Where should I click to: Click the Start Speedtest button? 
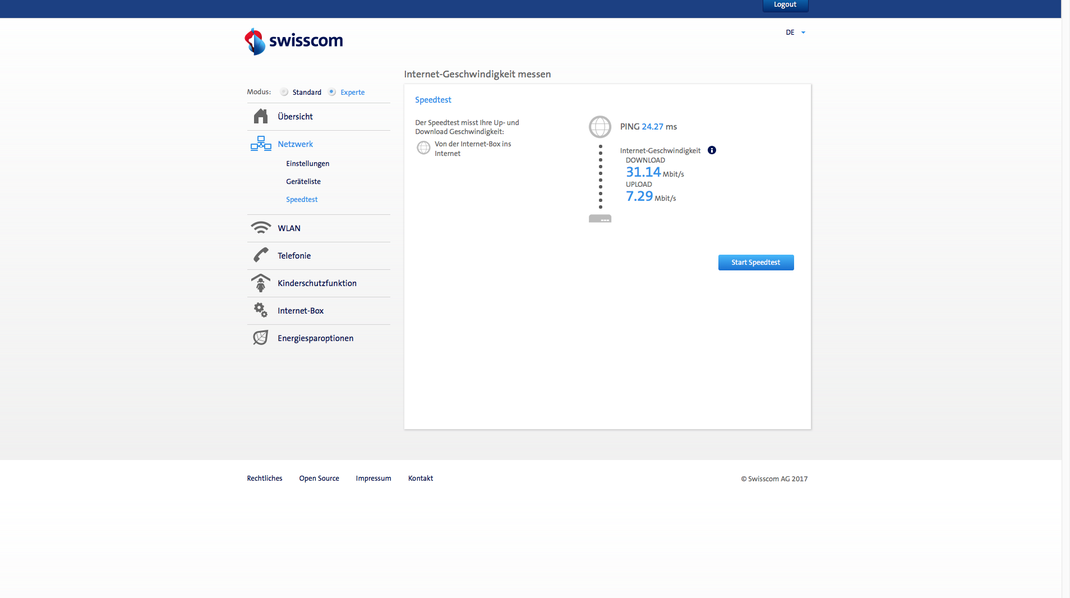pos(755,262)
